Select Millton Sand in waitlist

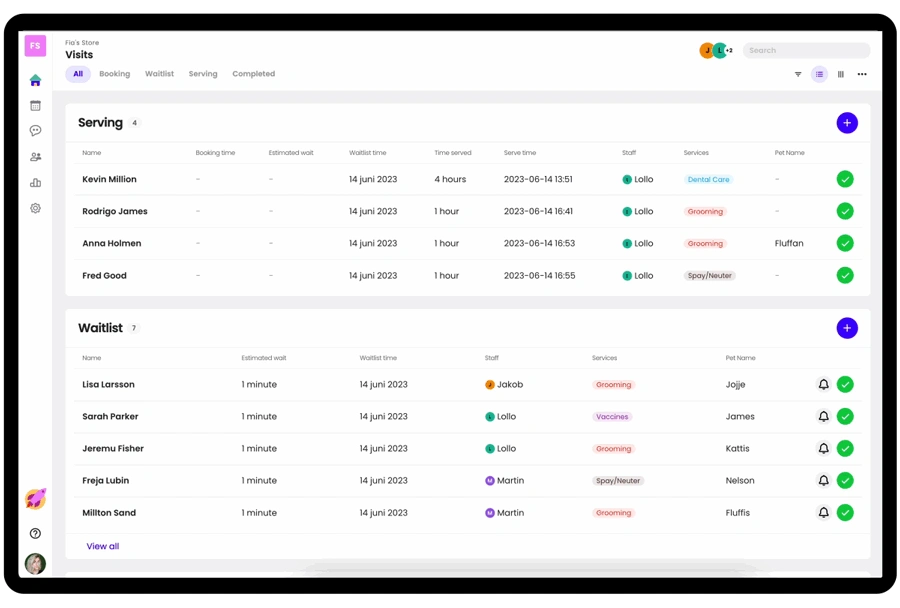(x=467, y=513)
